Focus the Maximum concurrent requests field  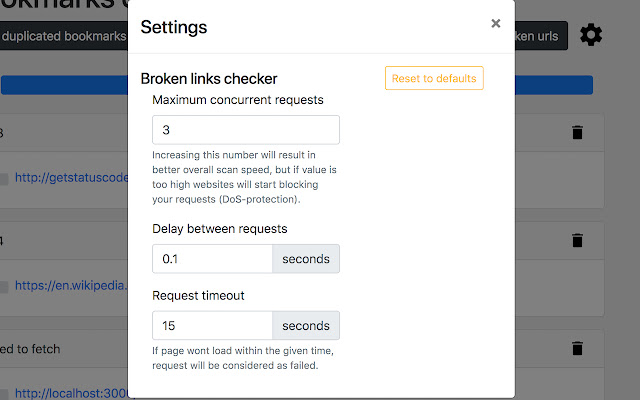(x=245, y=130)
